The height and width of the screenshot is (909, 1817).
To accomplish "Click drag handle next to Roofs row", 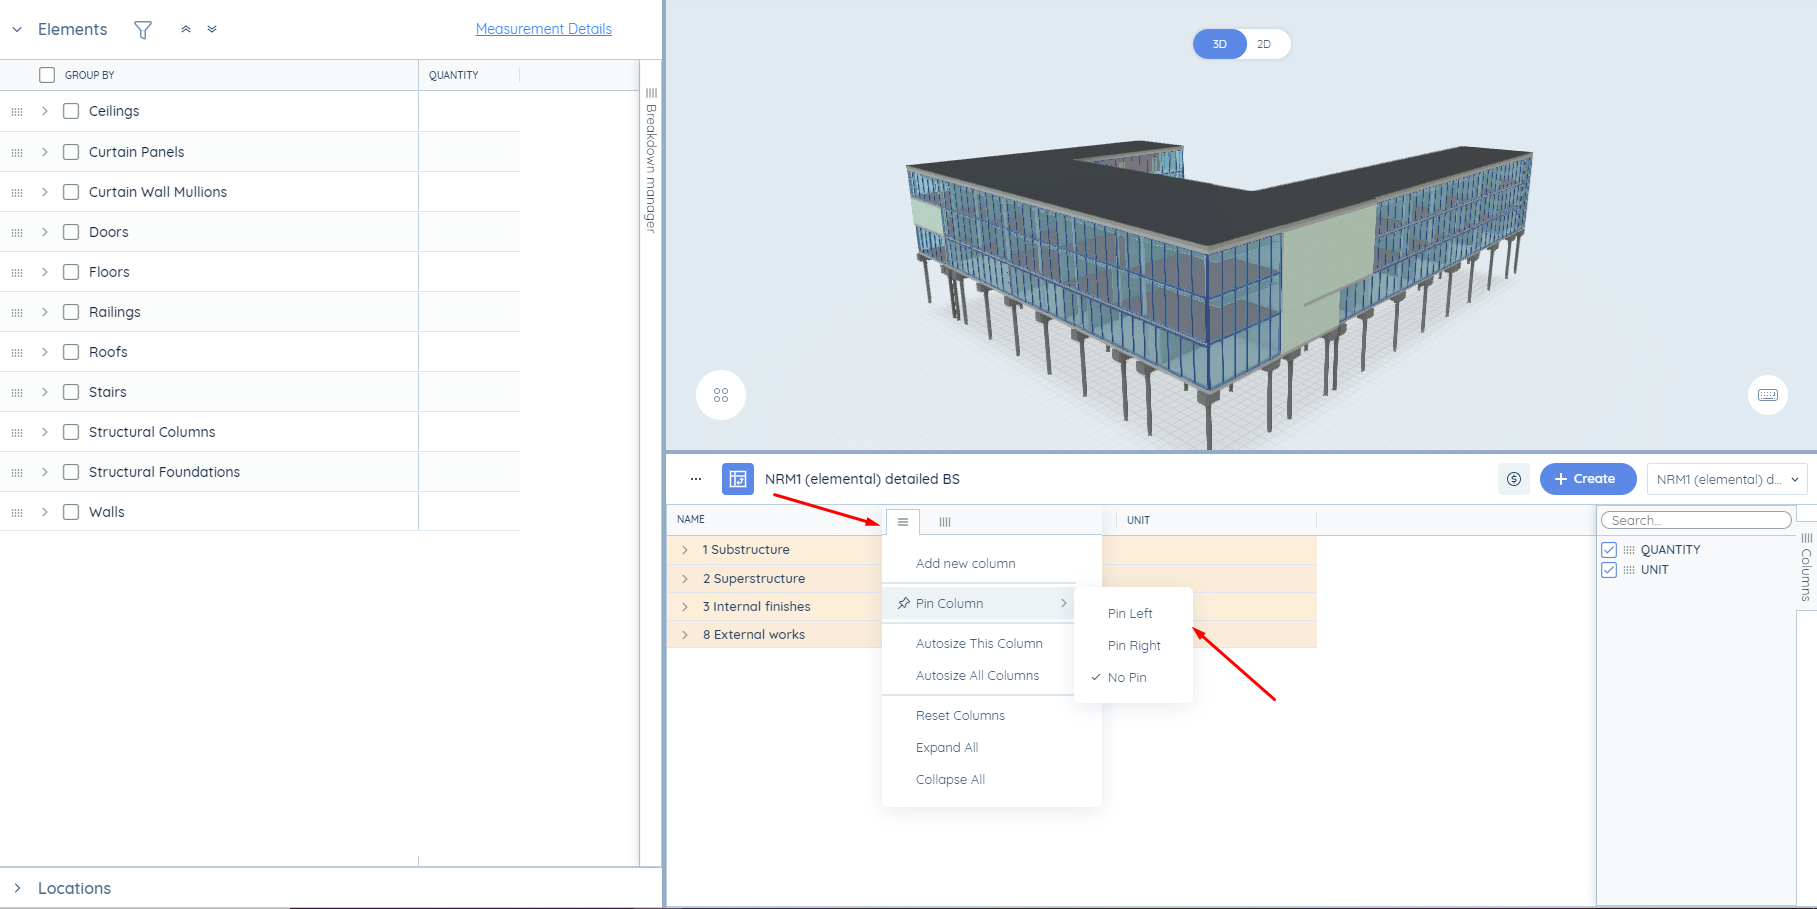I will [17, 352].
